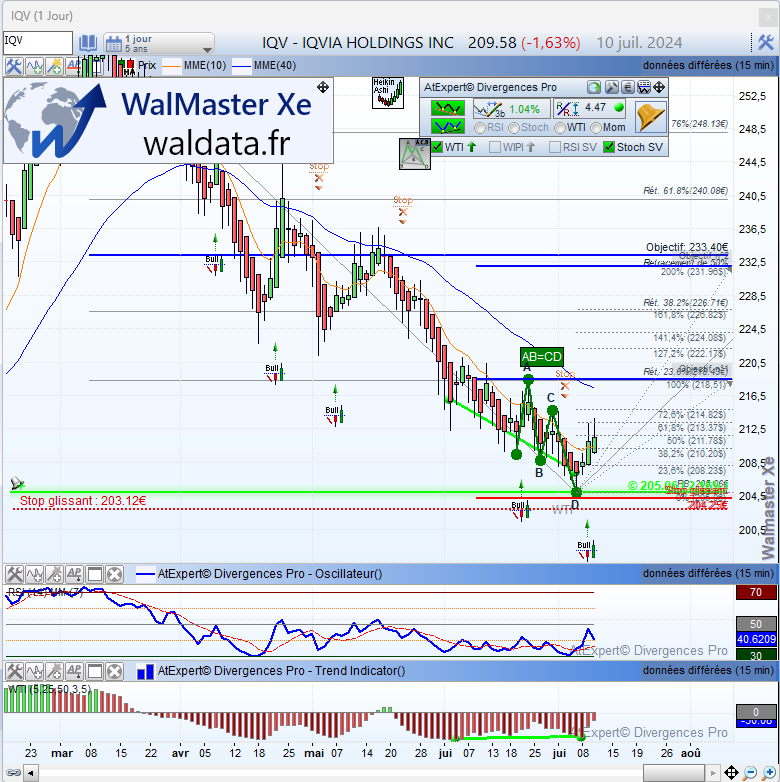Click the W chart display icon in AtExpert panel
Image resolution: width=780 pixels, height=782 pixels.
644,88
